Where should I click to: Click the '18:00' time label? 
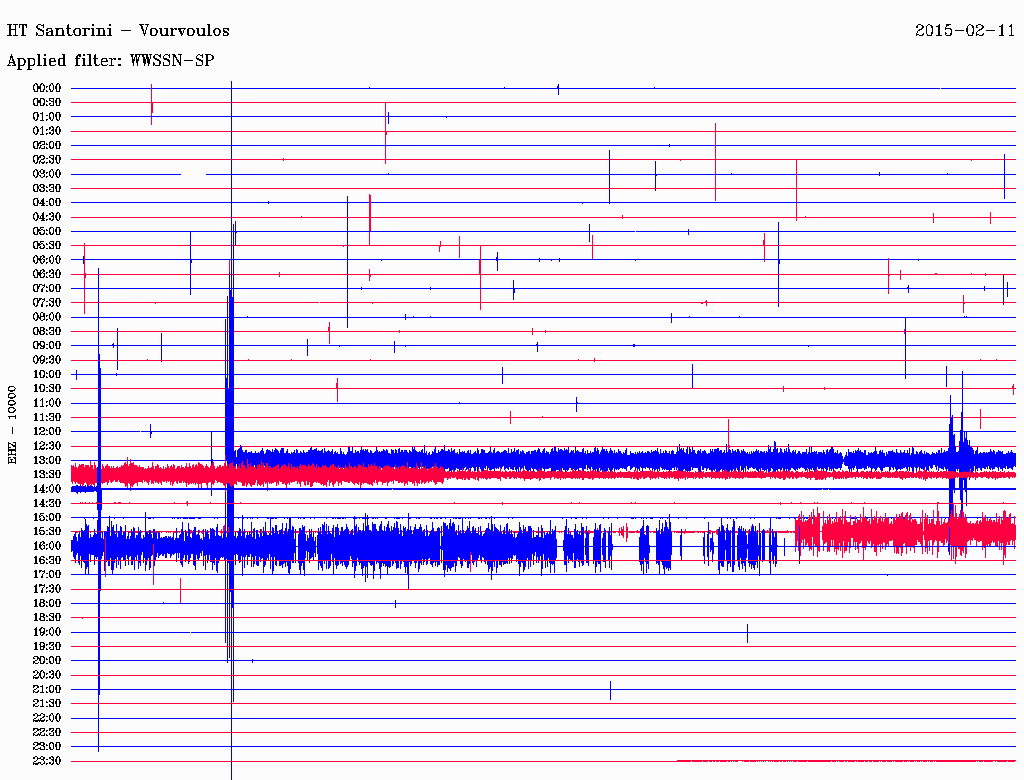[x=47, y=604]
